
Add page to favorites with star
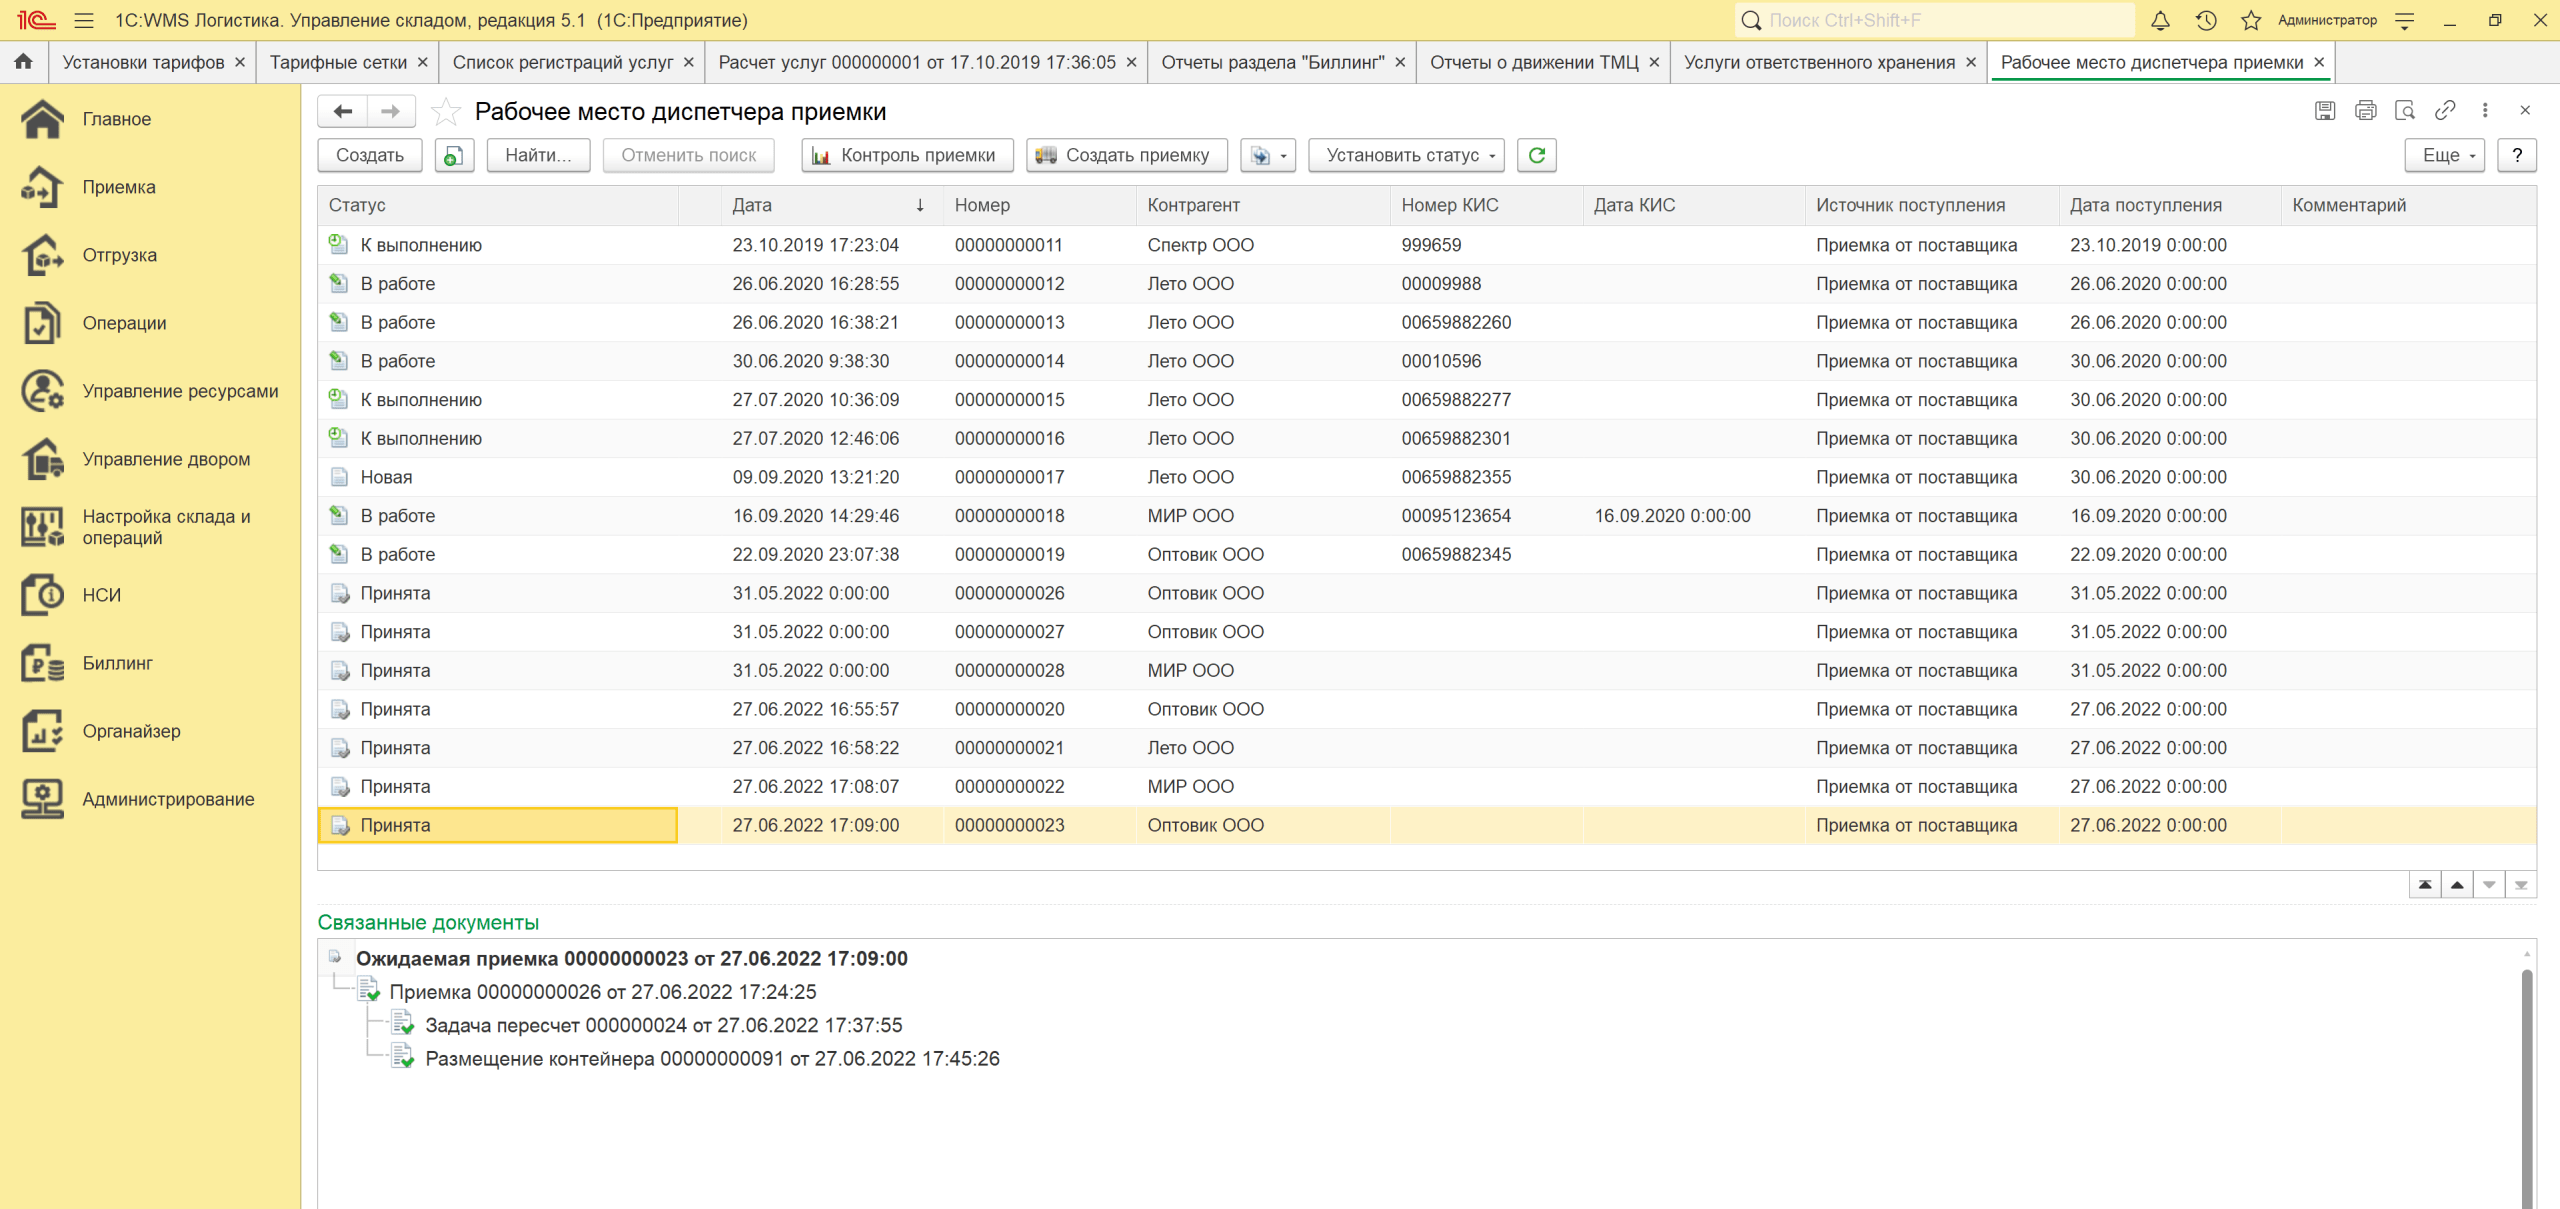coord(446,111)
